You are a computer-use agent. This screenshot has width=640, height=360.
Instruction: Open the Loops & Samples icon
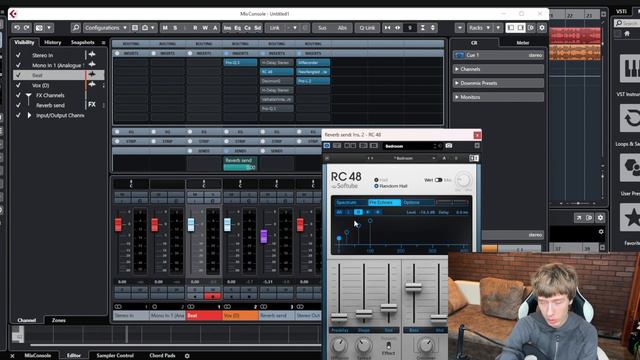(x=630, y=118)
